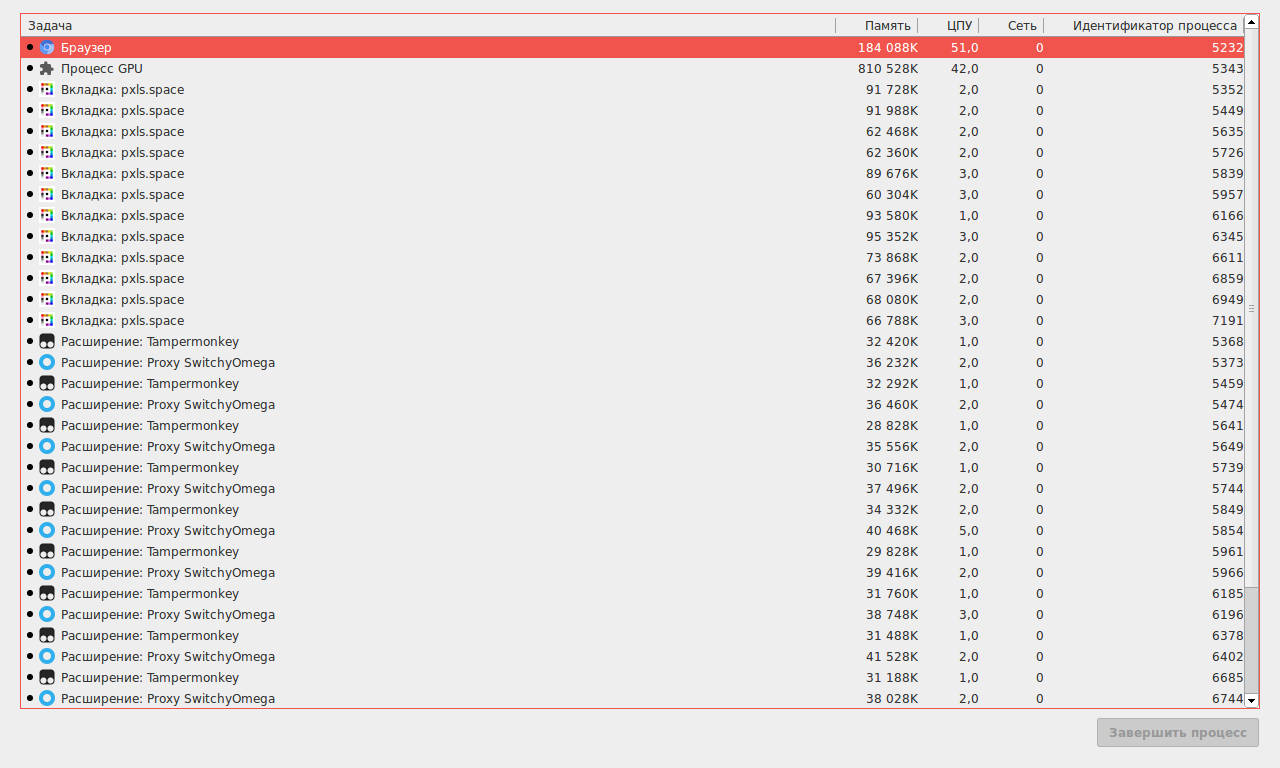Click the Proxy SwitchyOmega icon for process 5373
This screenshot has height=768, width=1280.
pyautogui.click(x=47, y=363)
